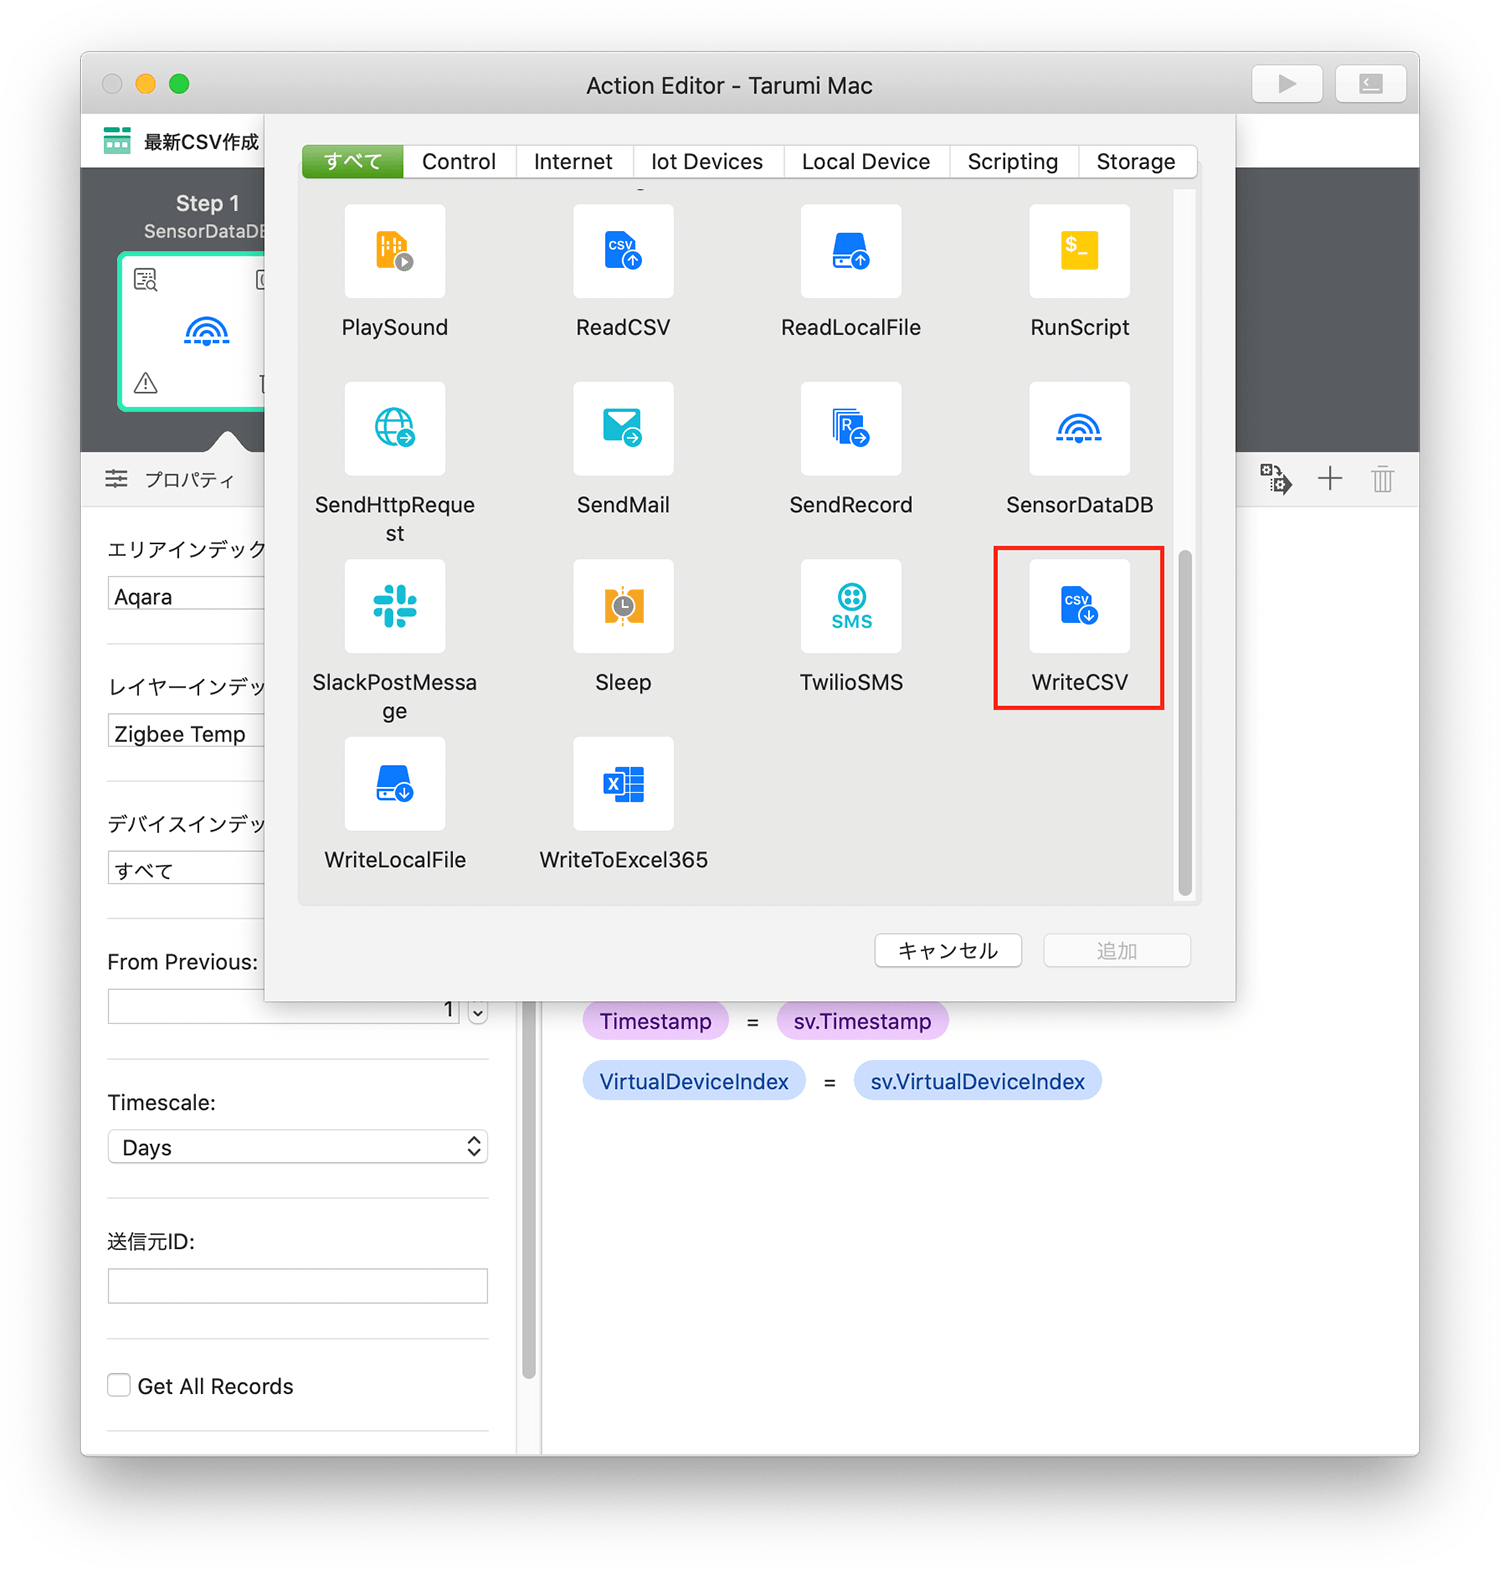1500x1569 pixels.
Task: Choose the SlackPostMessage action
Action: (395, 606)
